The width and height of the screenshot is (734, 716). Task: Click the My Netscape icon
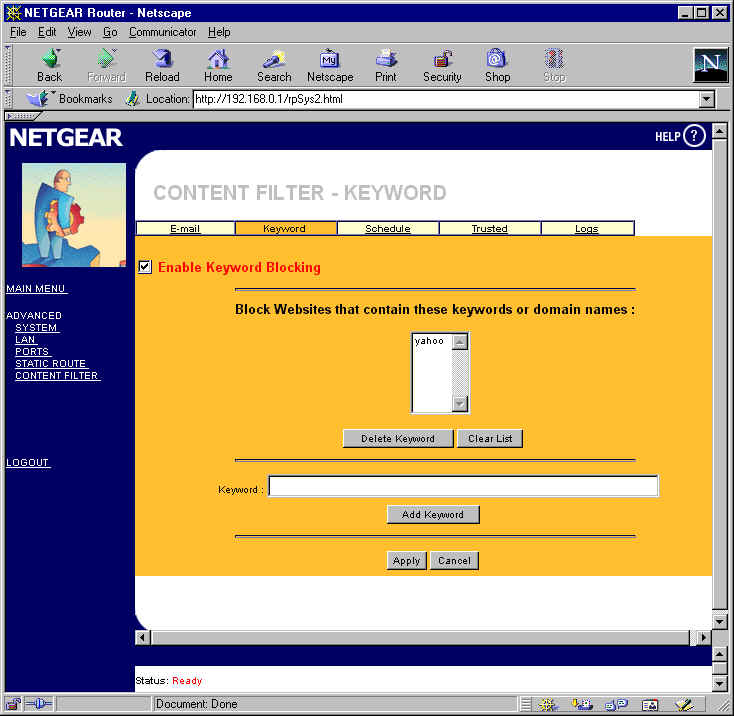[x=330, y=59]
